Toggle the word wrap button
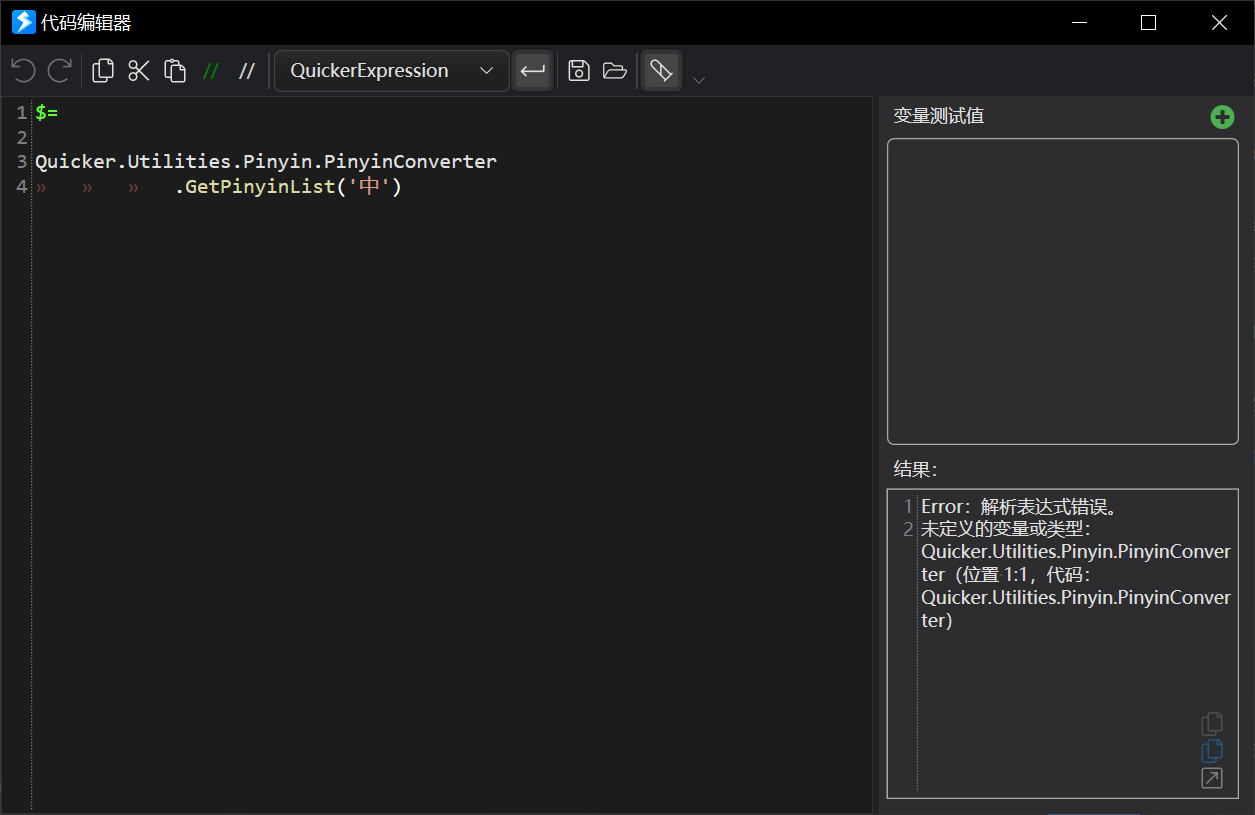Viewport: 1255px width, 815px height. (x=533, y=71)
